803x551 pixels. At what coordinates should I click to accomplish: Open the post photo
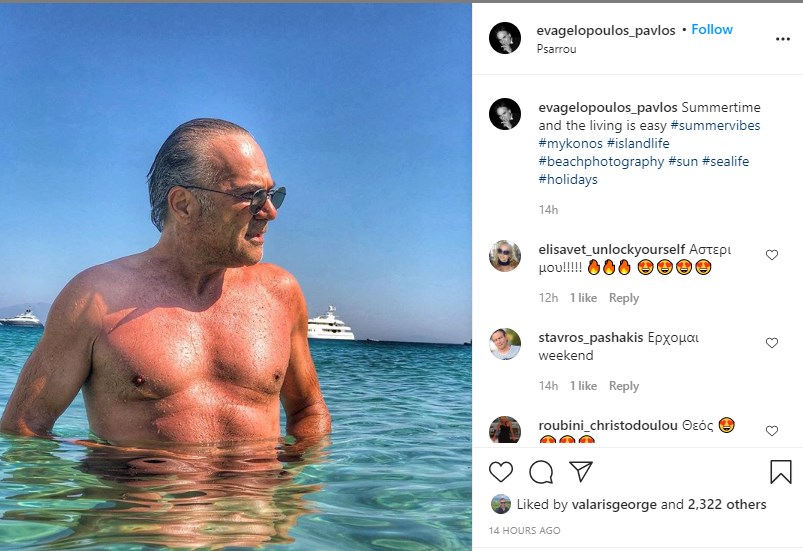coord(236,275)
